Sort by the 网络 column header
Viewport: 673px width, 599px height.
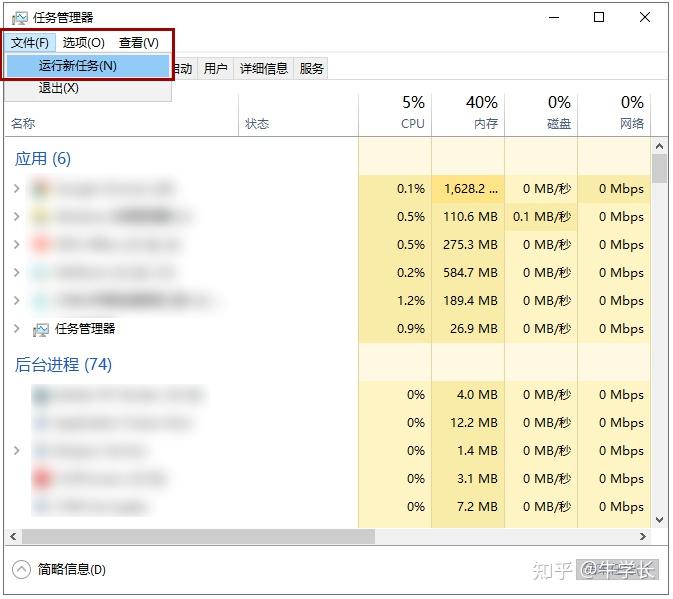(631, 113)
